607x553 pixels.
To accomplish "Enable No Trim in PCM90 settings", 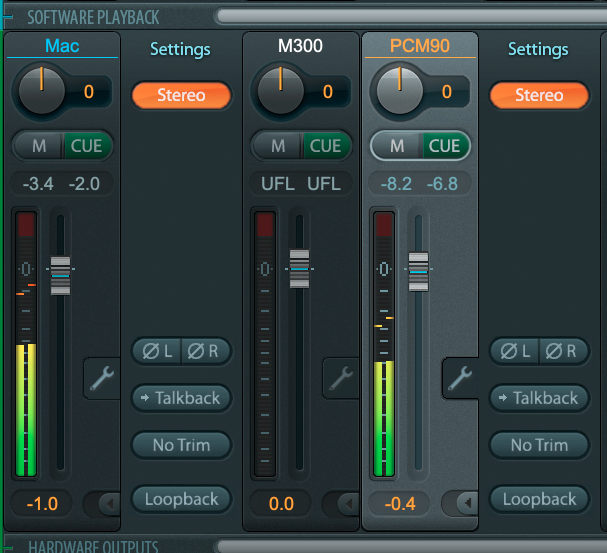I will [539, 445].
